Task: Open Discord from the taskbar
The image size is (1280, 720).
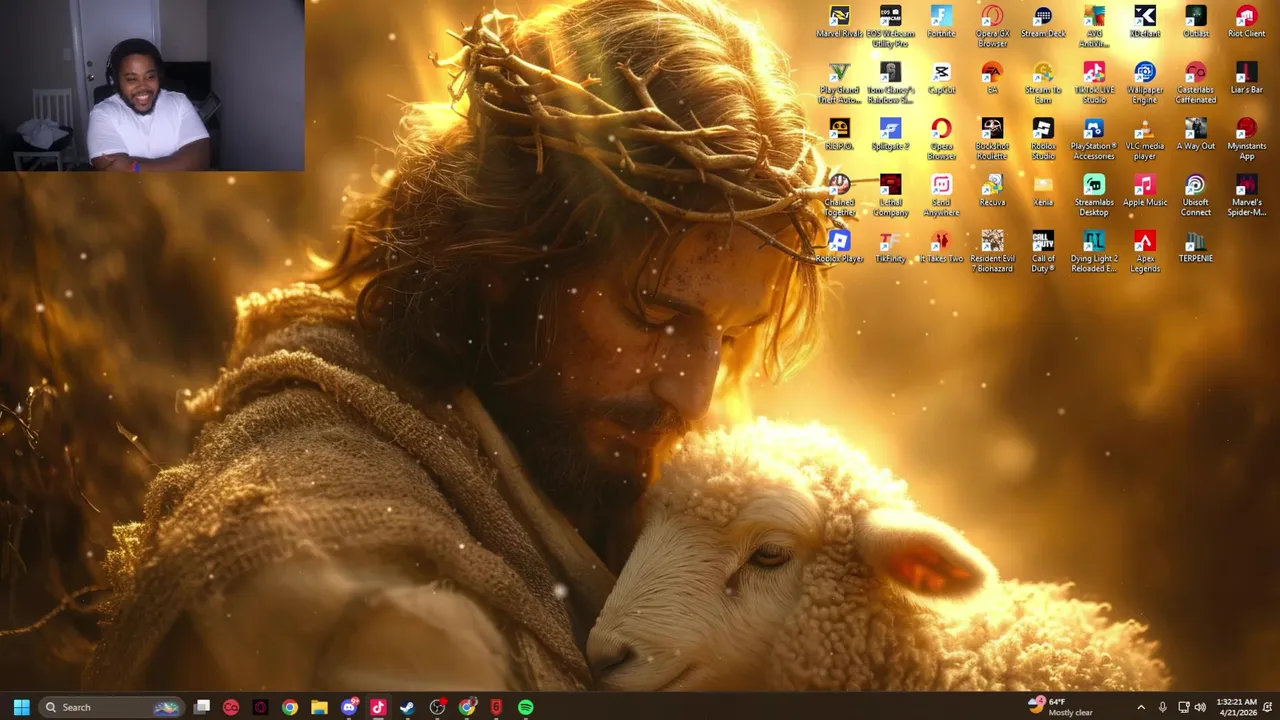Action: 349,707
